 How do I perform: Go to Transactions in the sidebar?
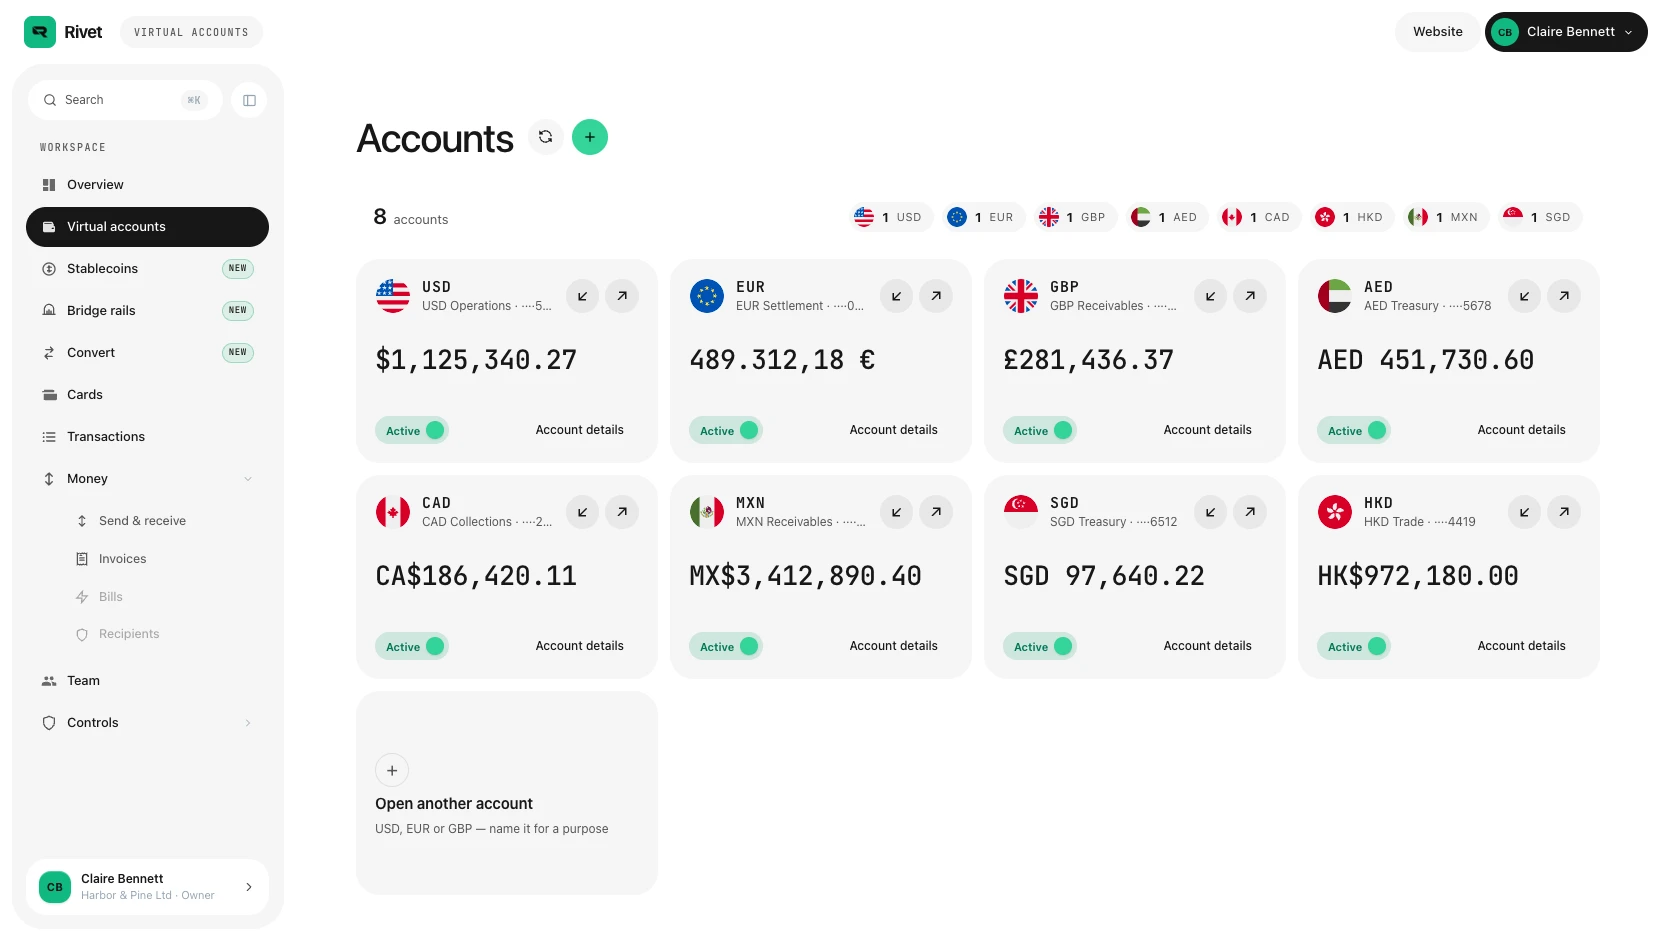click(x=147, y=437)
